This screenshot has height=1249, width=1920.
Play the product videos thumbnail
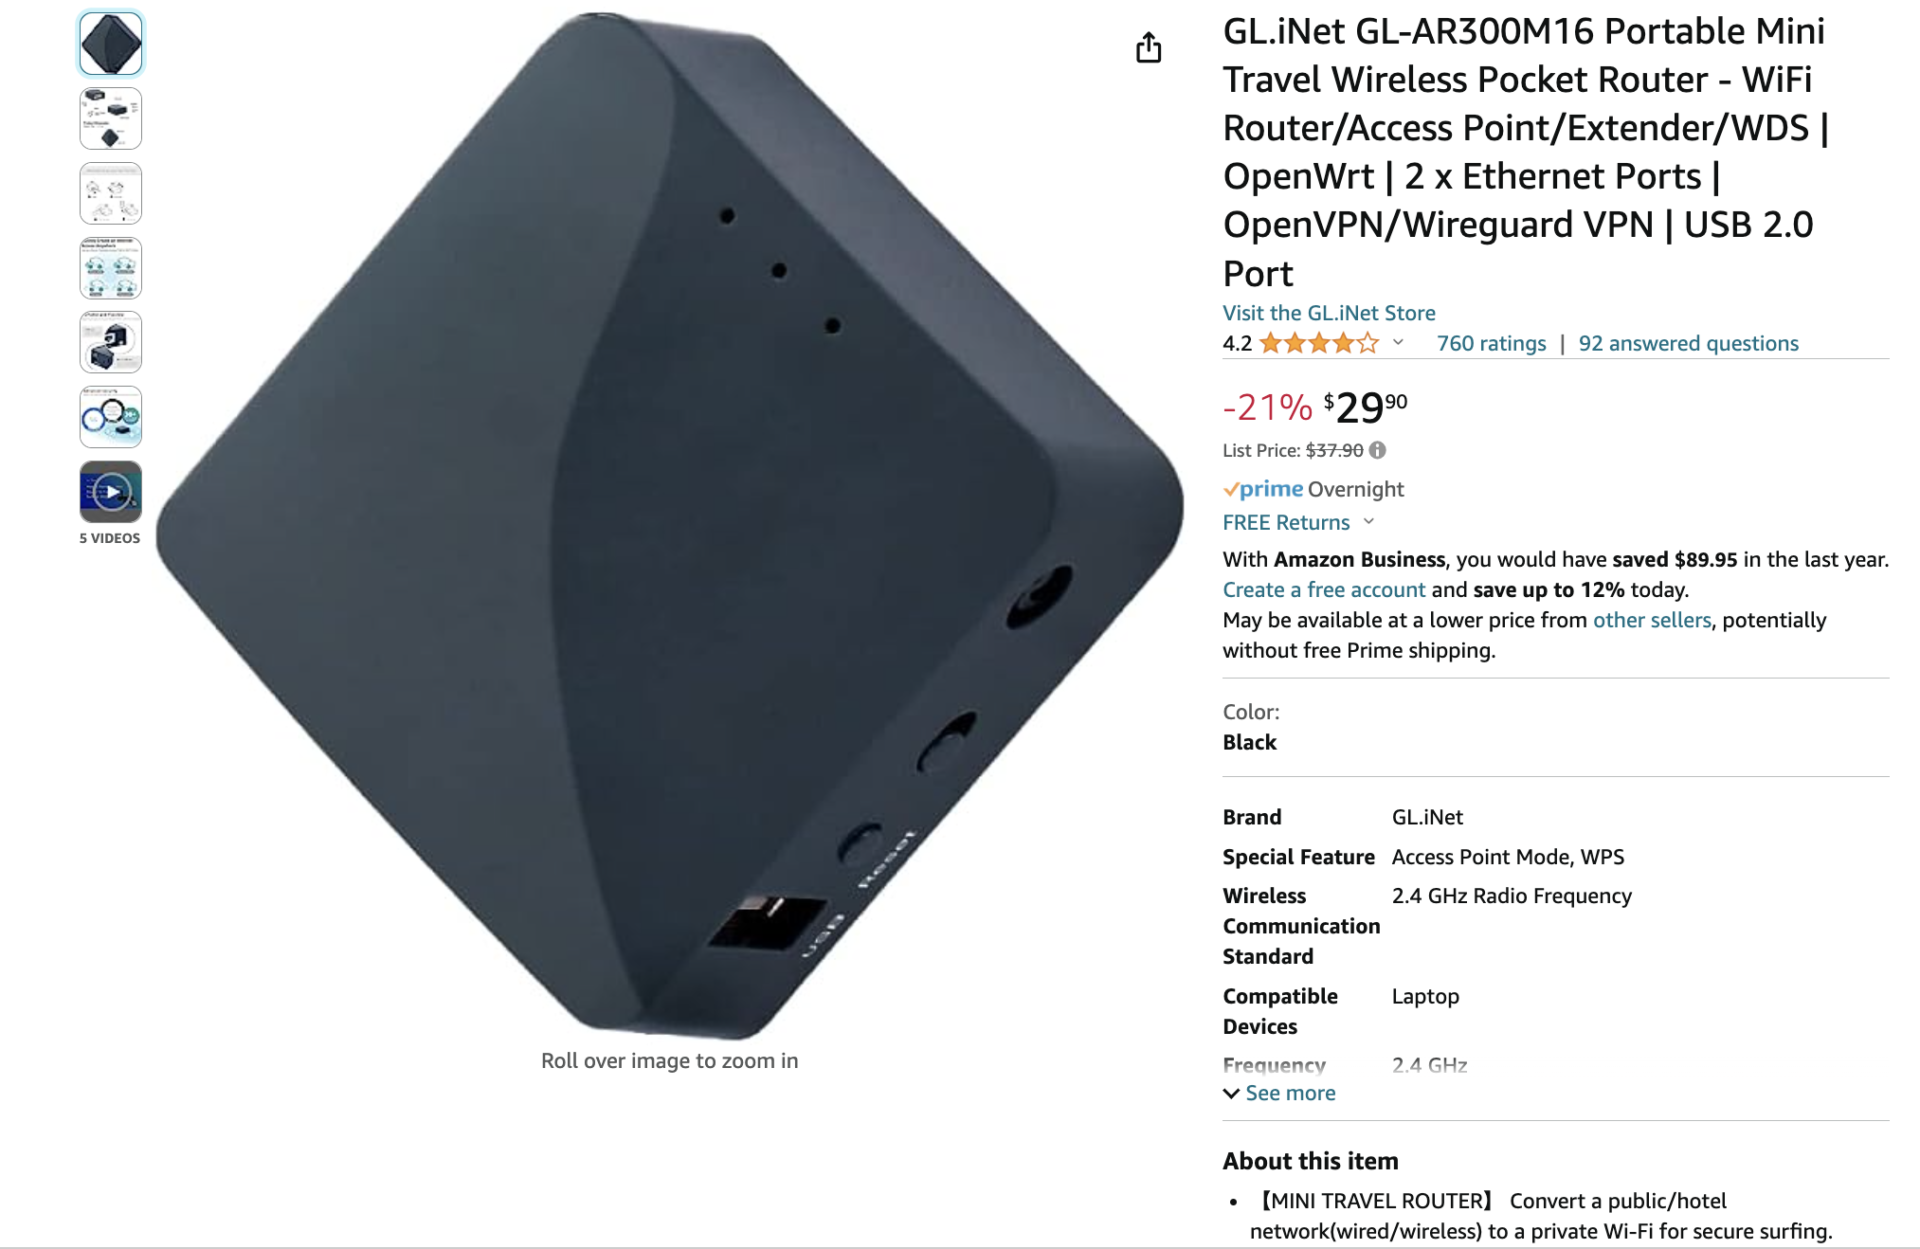click(111, 492)
